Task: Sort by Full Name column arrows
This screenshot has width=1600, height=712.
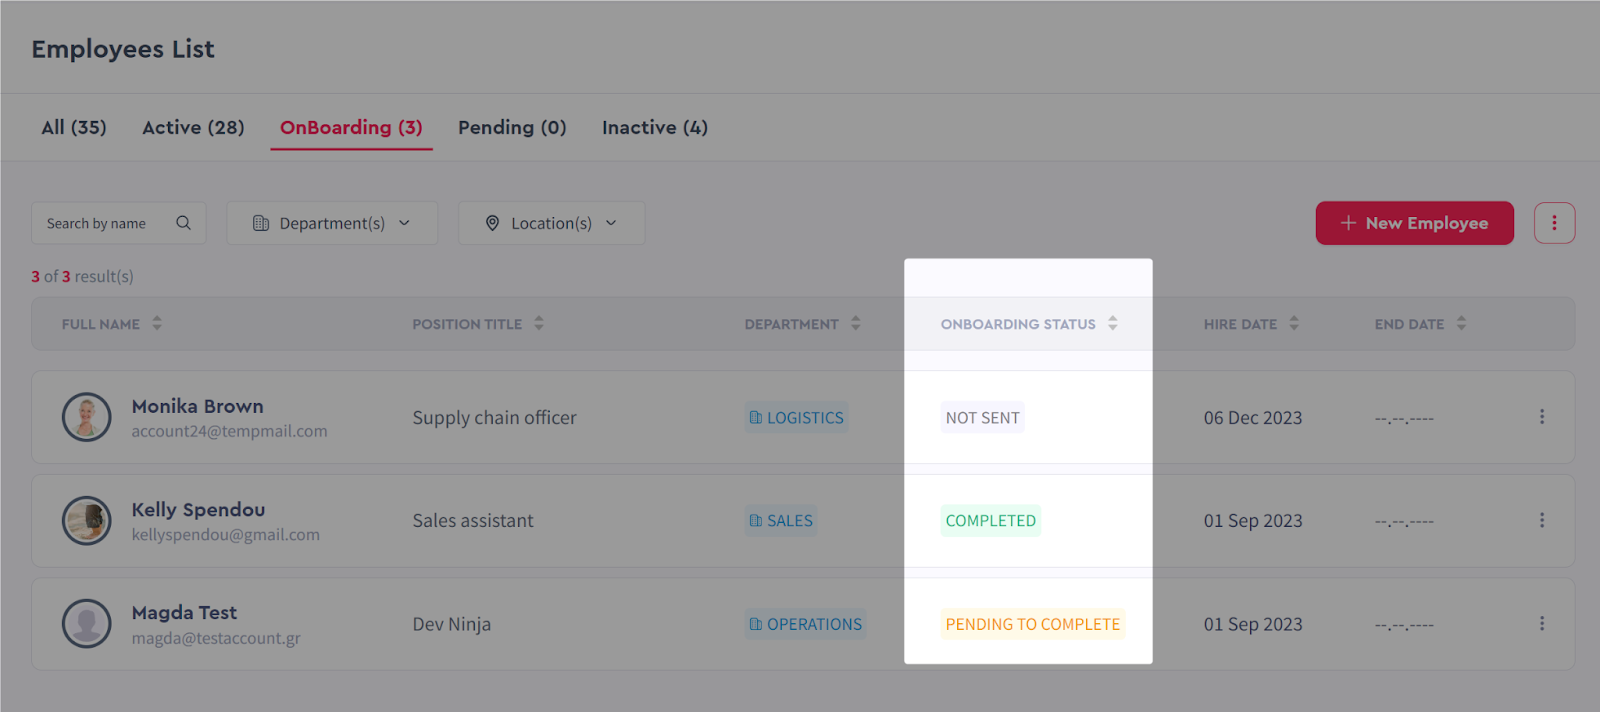Action: [x=157, y=323]
